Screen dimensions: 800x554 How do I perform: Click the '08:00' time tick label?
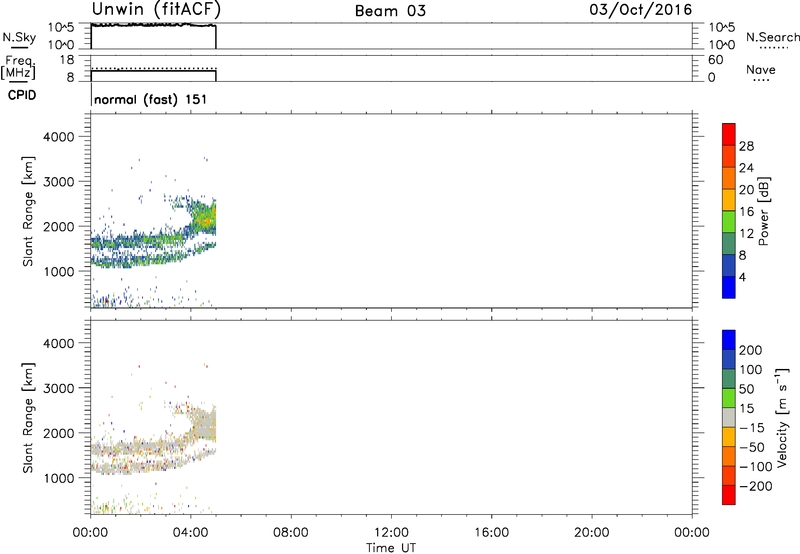(291, 533)
